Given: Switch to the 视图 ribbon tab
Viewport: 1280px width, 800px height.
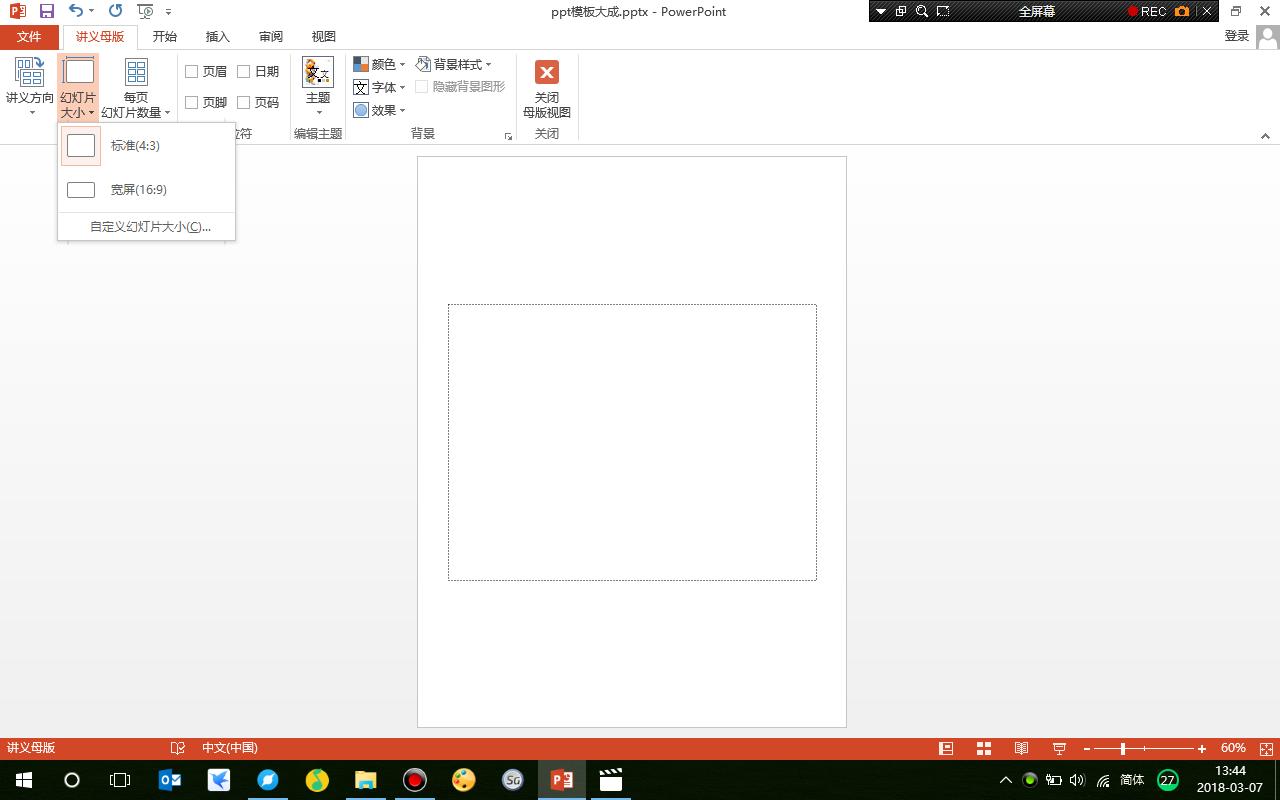Looking at the screenshot, I should (323, 36).
